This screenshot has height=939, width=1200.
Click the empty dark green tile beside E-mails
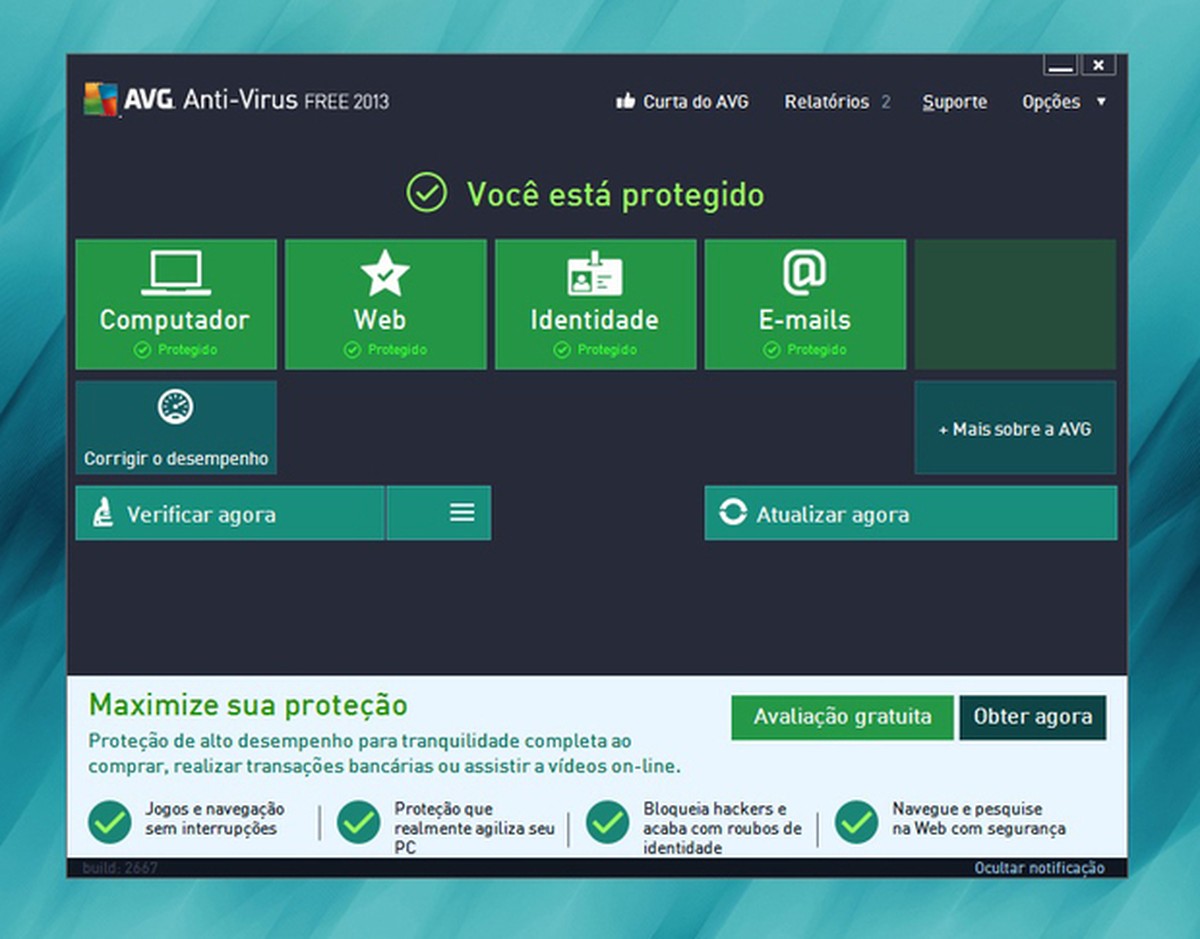[x=1015, y=304]
